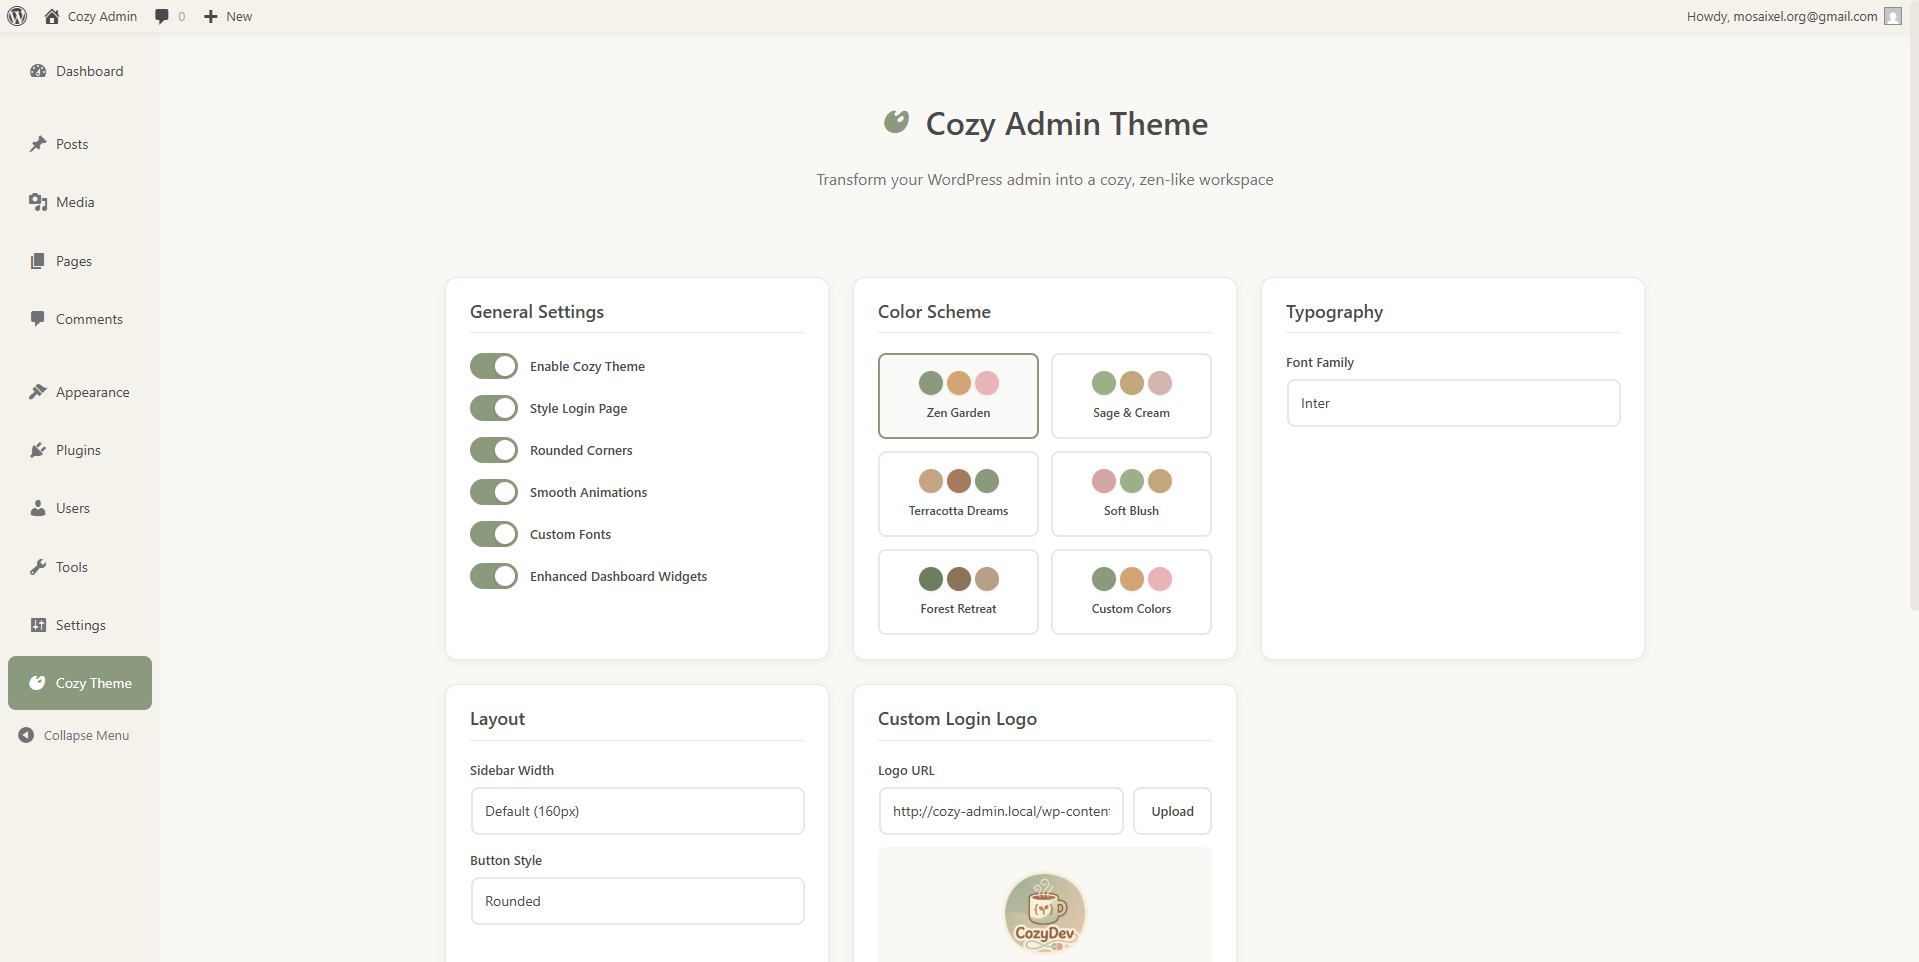Open Appearance in the sidebar

pyautogui.click(x=80, y=392)
